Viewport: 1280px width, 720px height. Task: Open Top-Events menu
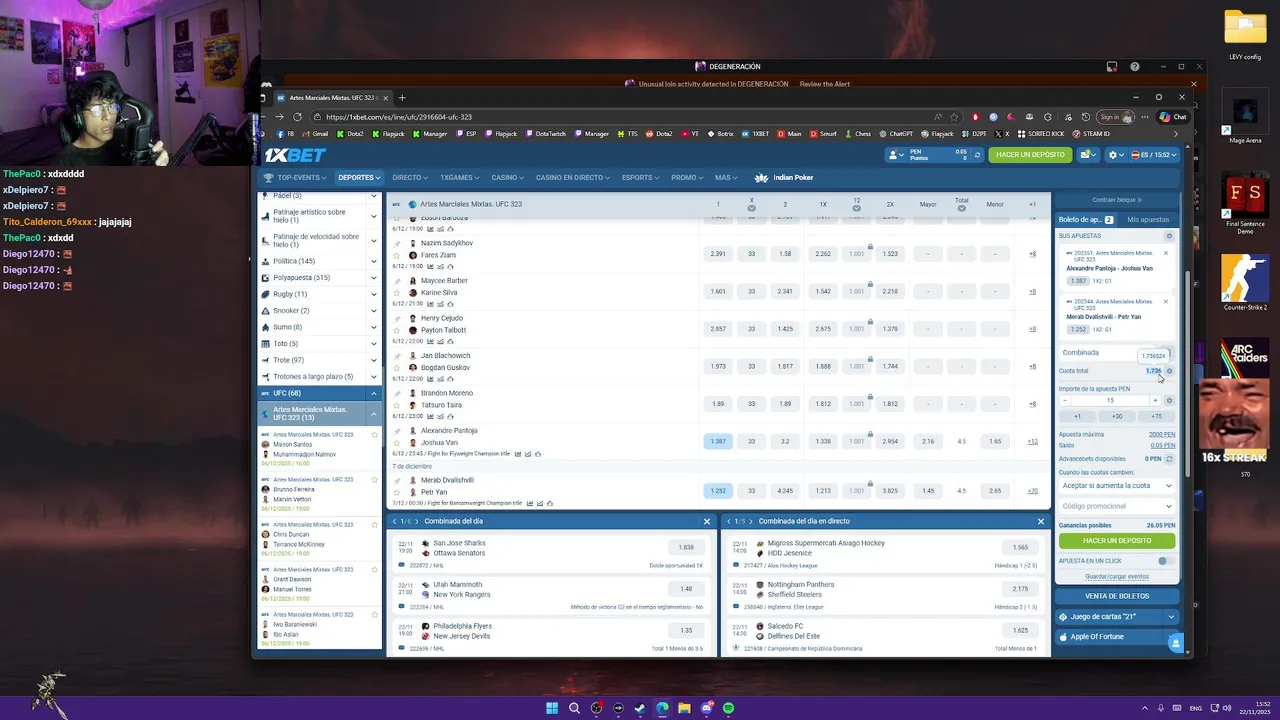296,178
